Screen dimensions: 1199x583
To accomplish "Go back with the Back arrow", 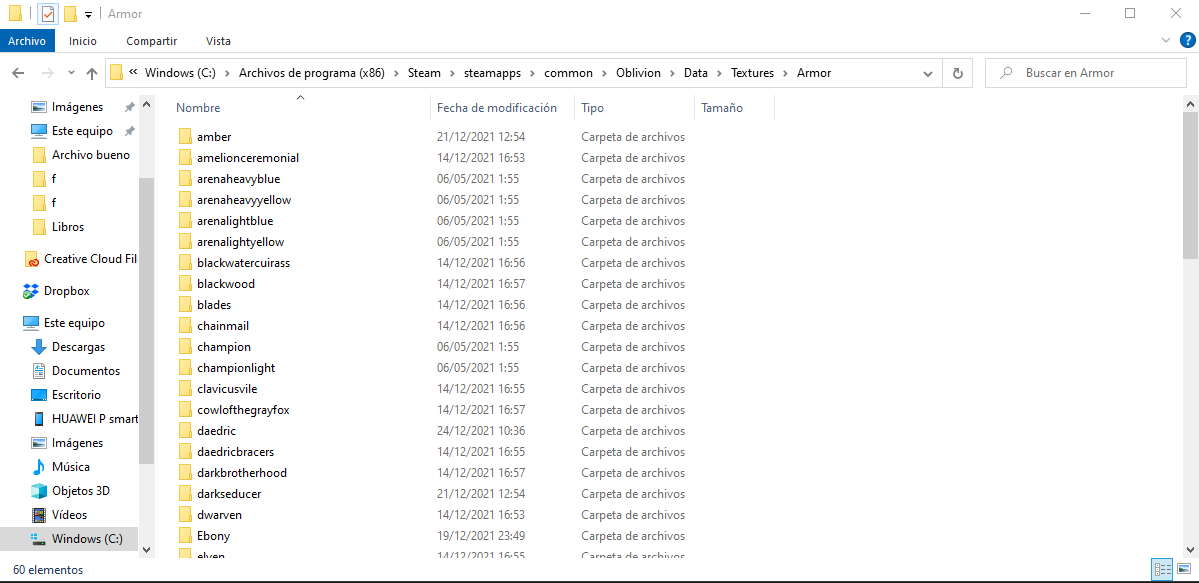I will pyautogui.click(x=18, y=73).
